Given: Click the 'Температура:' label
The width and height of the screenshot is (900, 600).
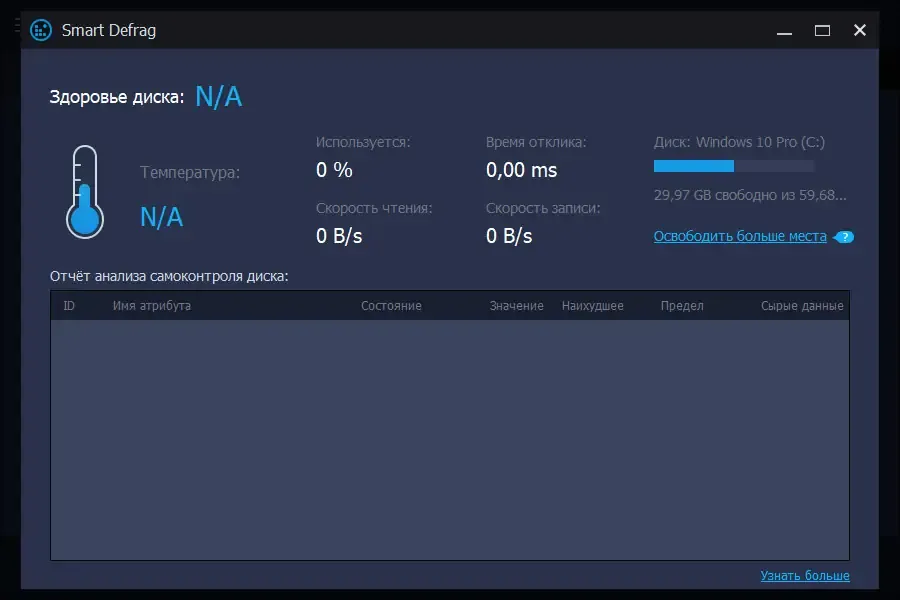Looking at the screenshot, I should point(190,172).
